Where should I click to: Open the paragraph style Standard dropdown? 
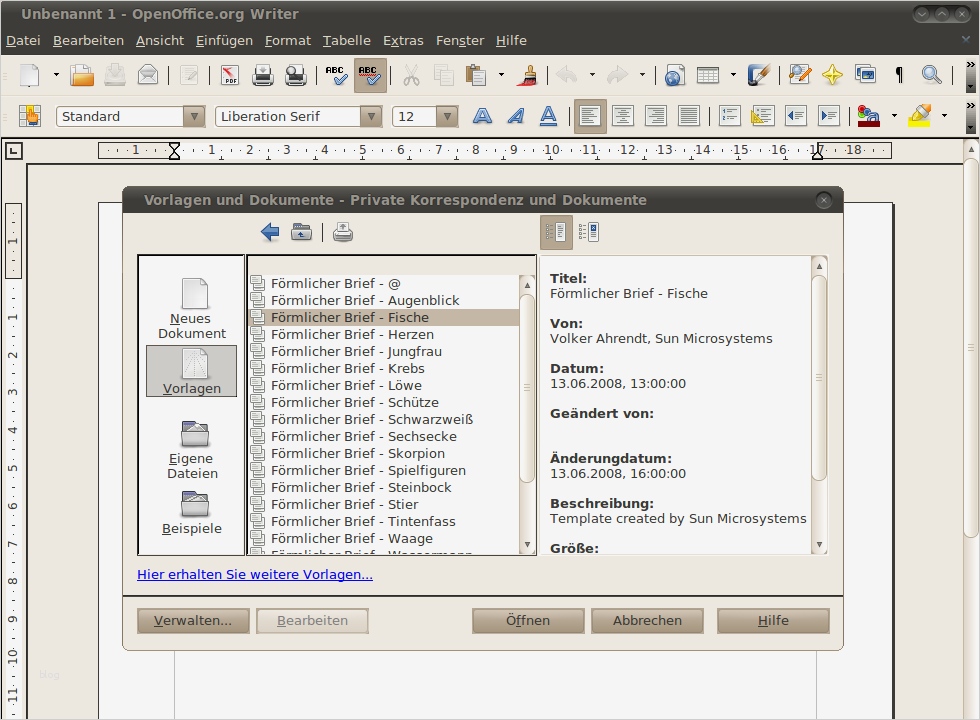[x=194, y=116]
